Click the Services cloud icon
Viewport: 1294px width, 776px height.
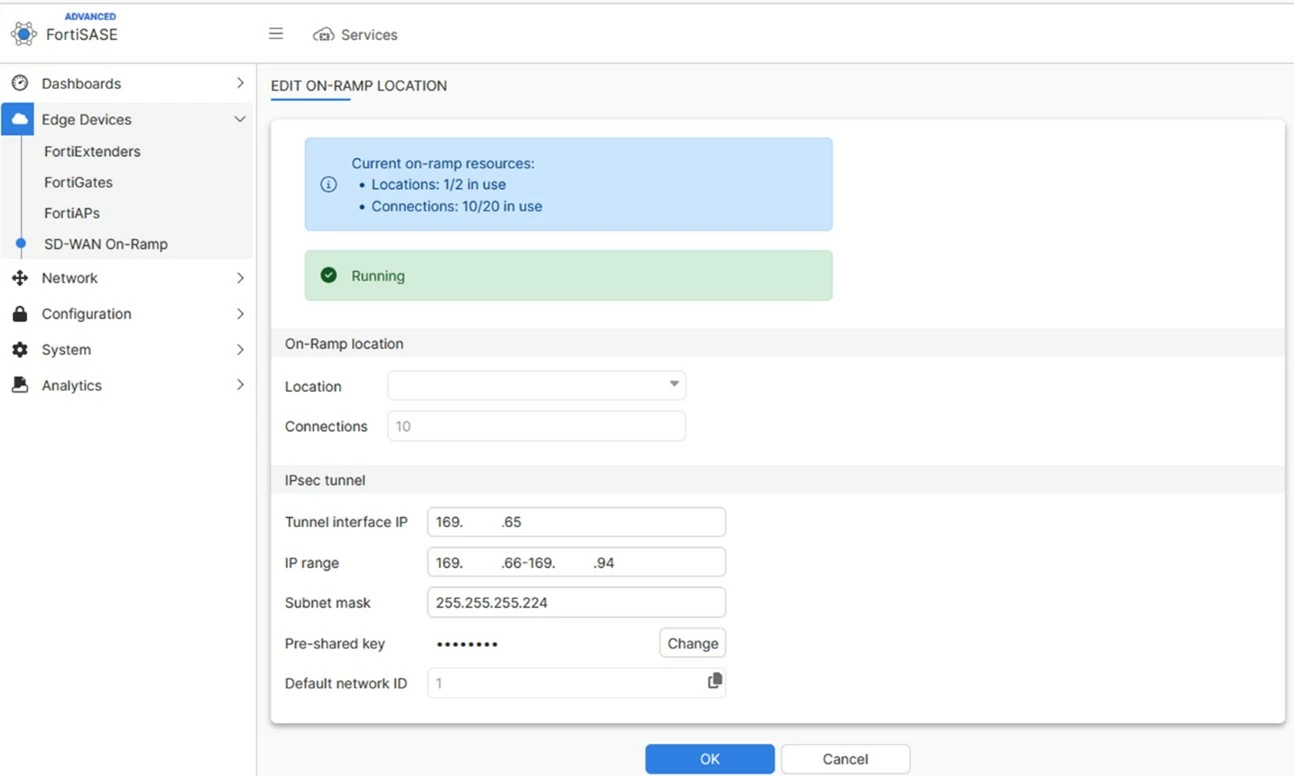[323, 35]
